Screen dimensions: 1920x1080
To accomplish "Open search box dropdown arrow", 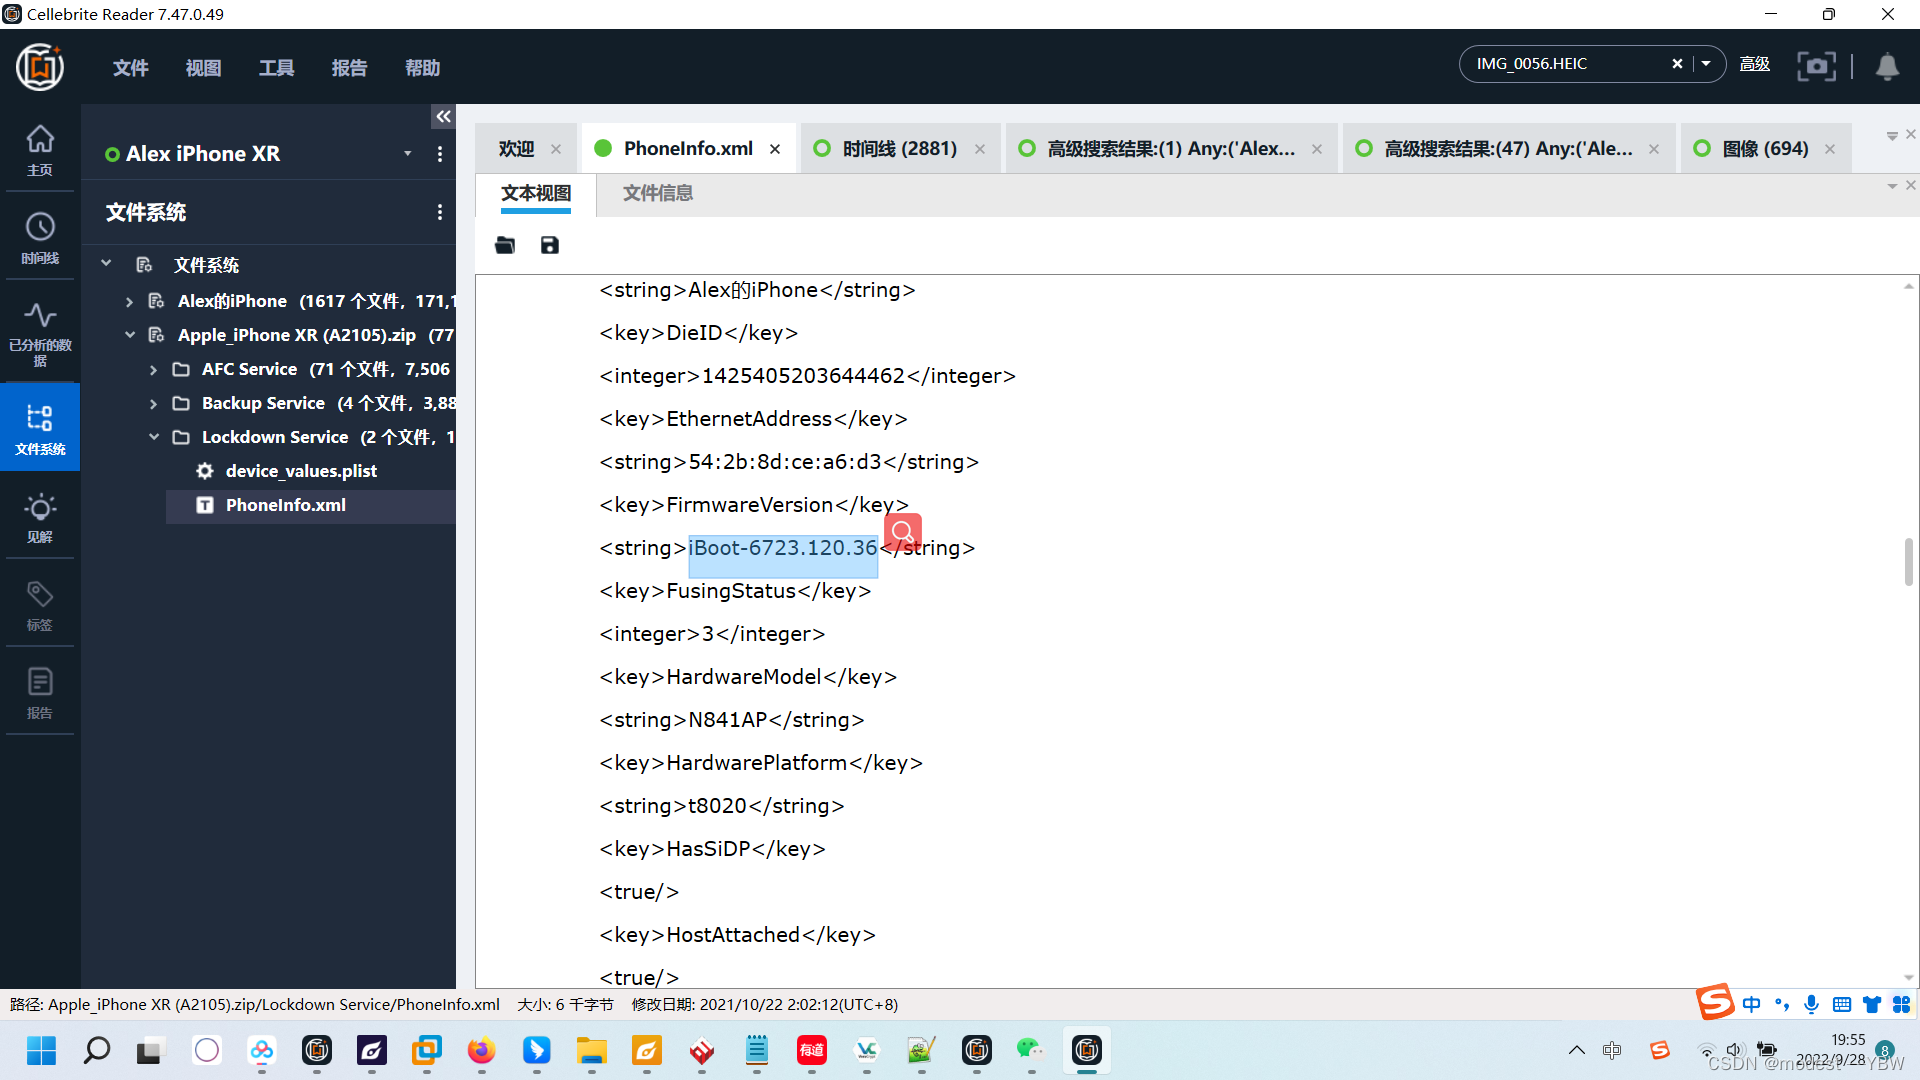I will 1706,64.
